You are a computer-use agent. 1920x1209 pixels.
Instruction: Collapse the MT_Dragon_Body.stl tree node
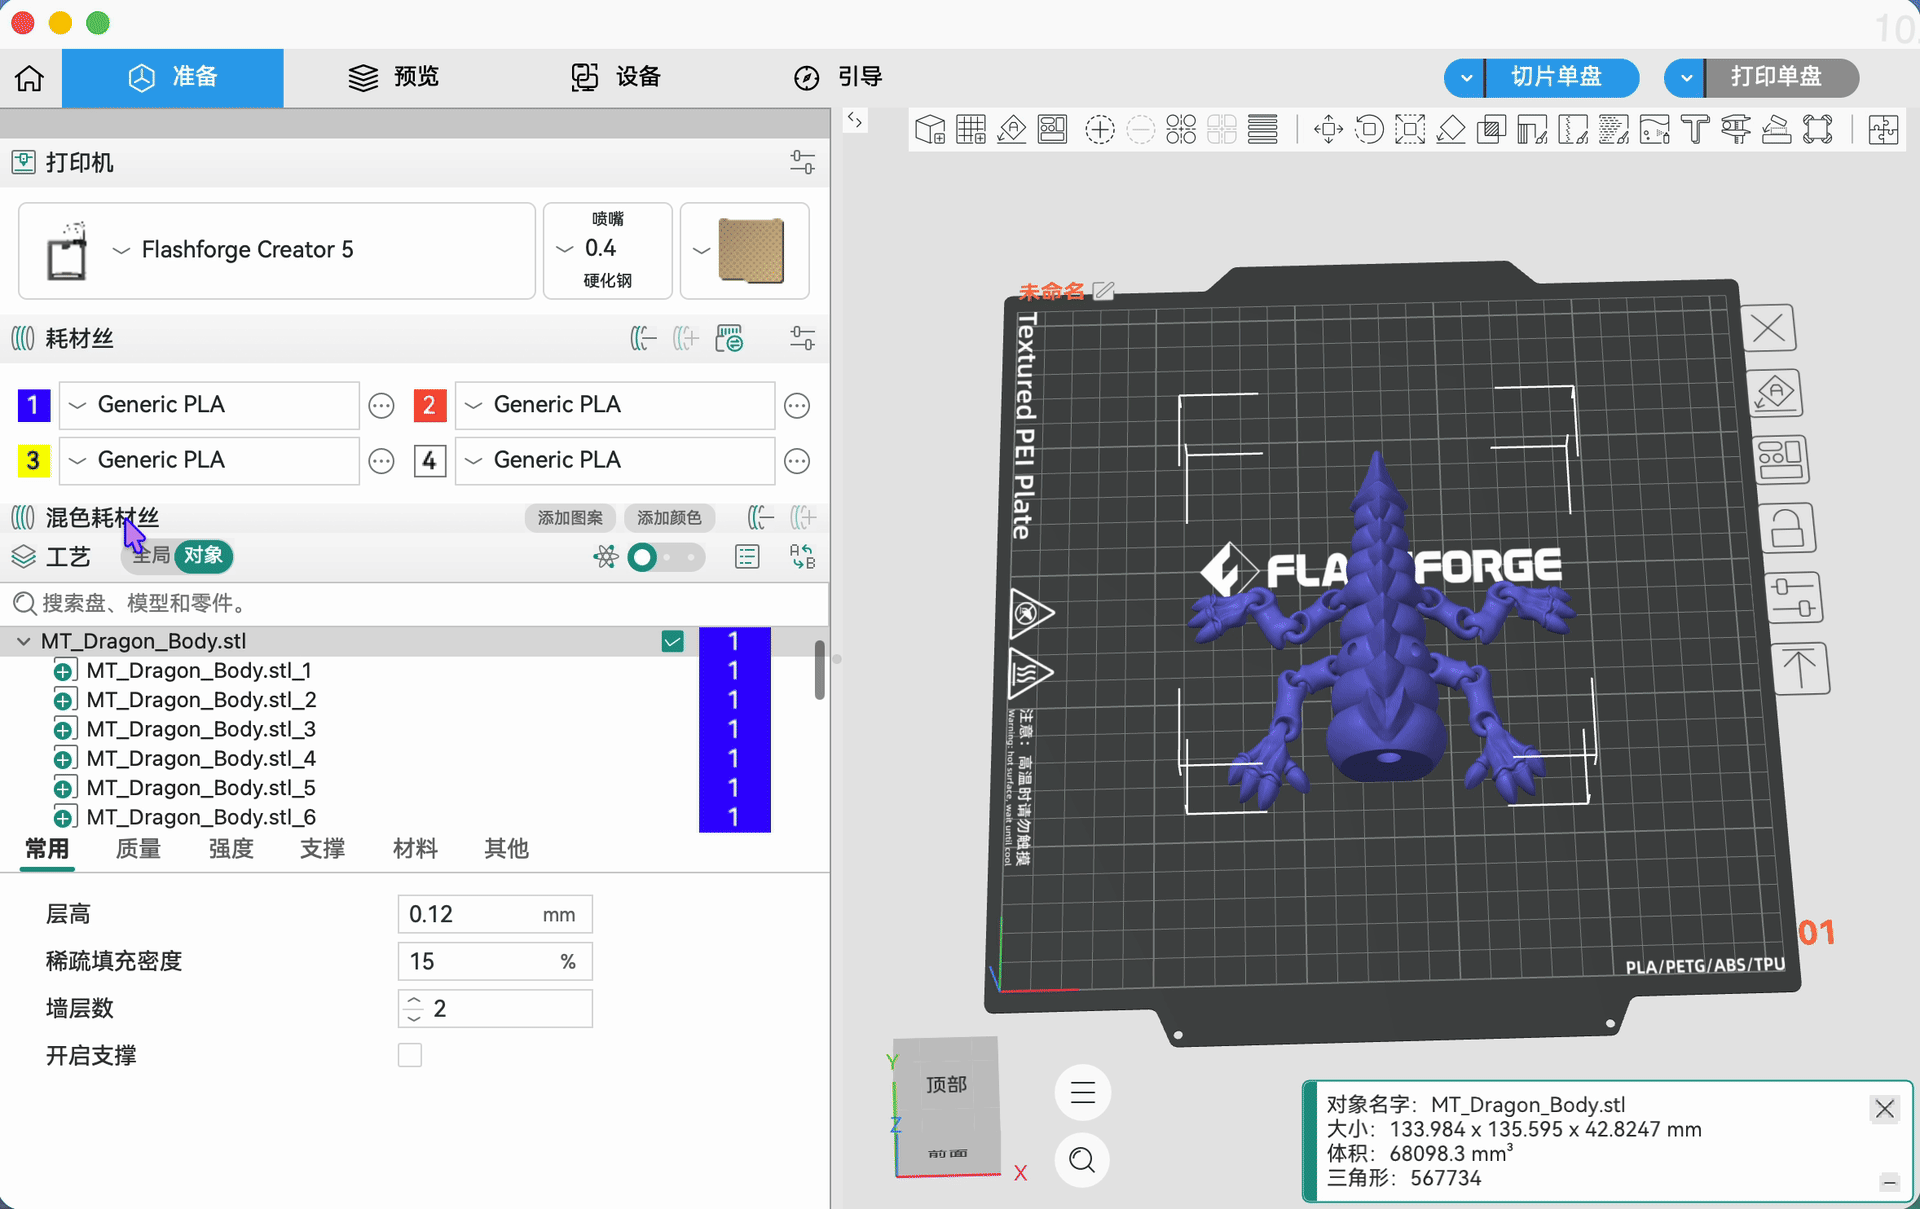(23, 642)
